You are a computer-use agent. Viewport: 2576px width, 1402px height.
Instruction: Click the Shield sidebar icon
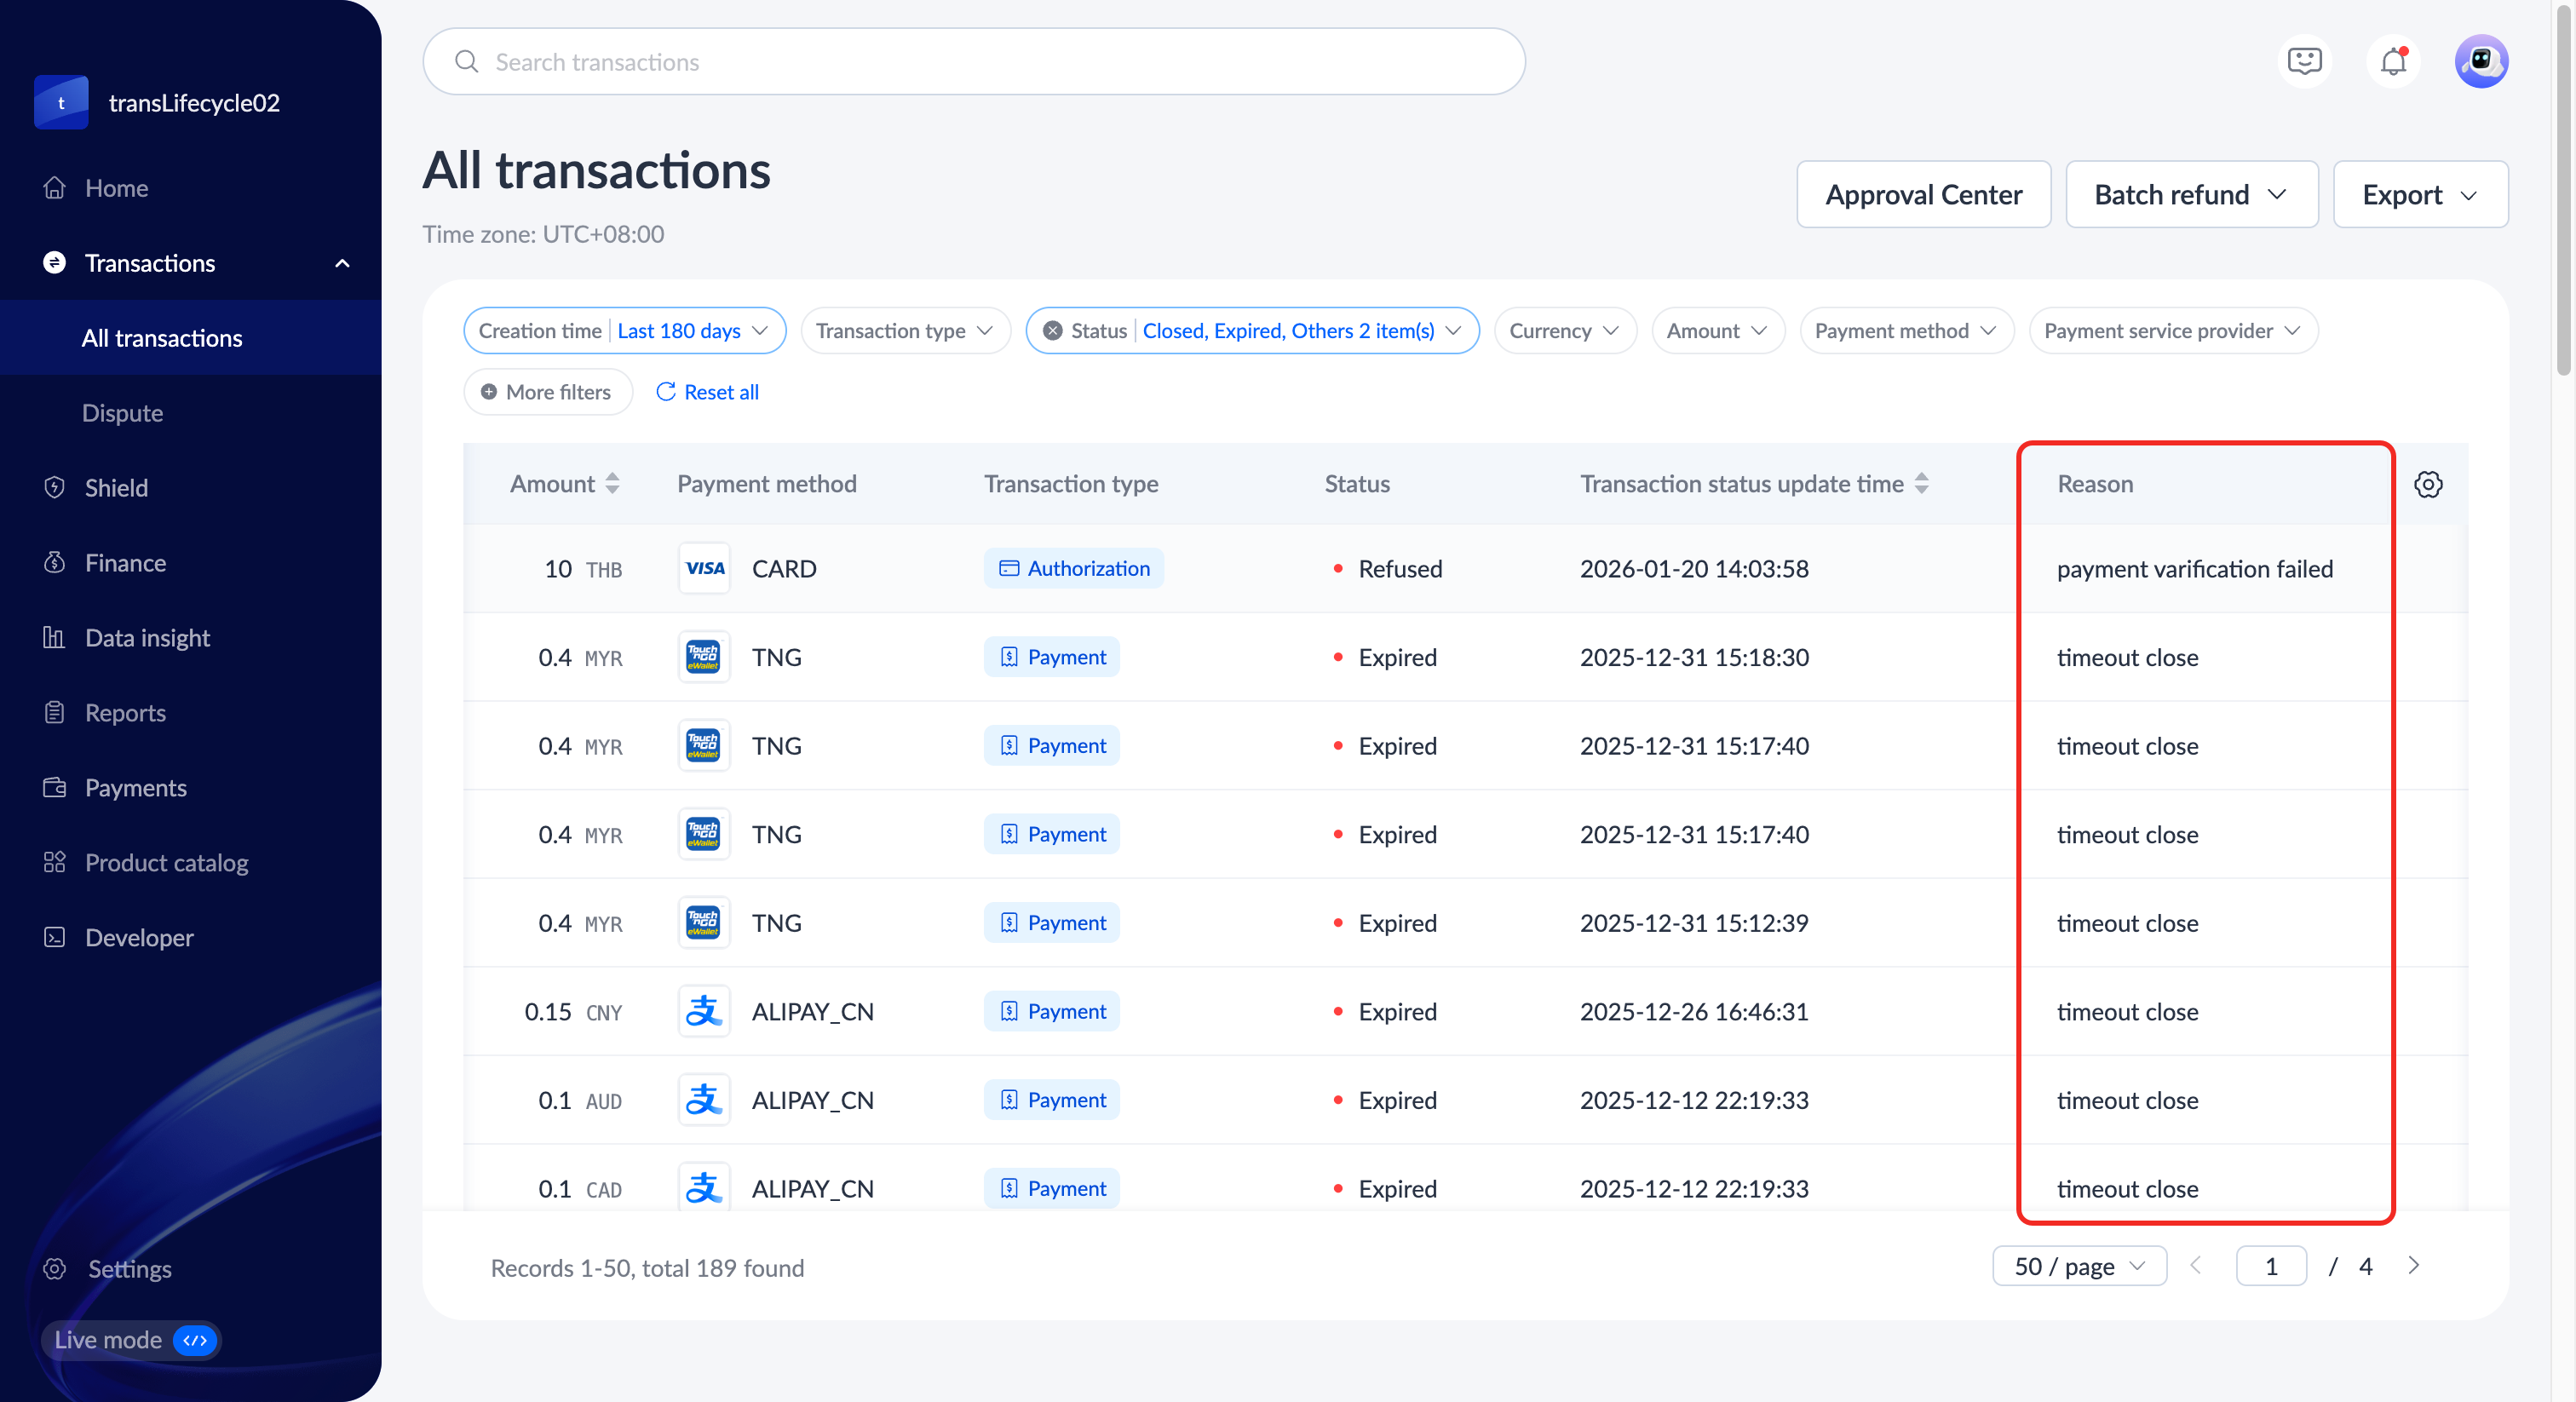point(55,488)
